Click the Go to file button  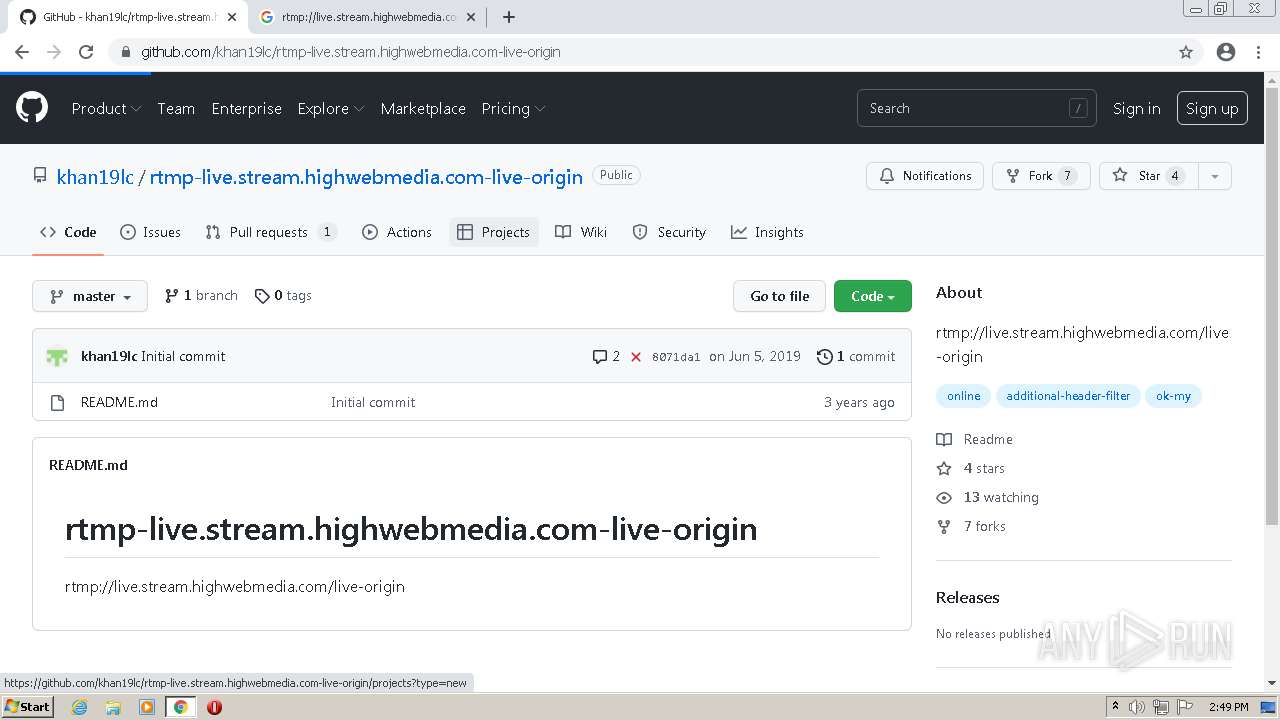pyautogui.click(x=780, y=296)
